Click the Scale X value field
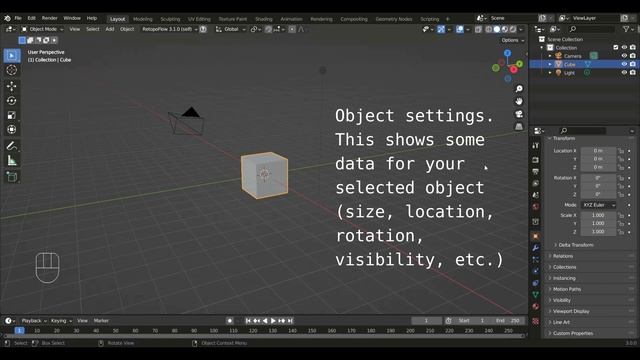Viewport: 640px width, 360px height. 598,215
